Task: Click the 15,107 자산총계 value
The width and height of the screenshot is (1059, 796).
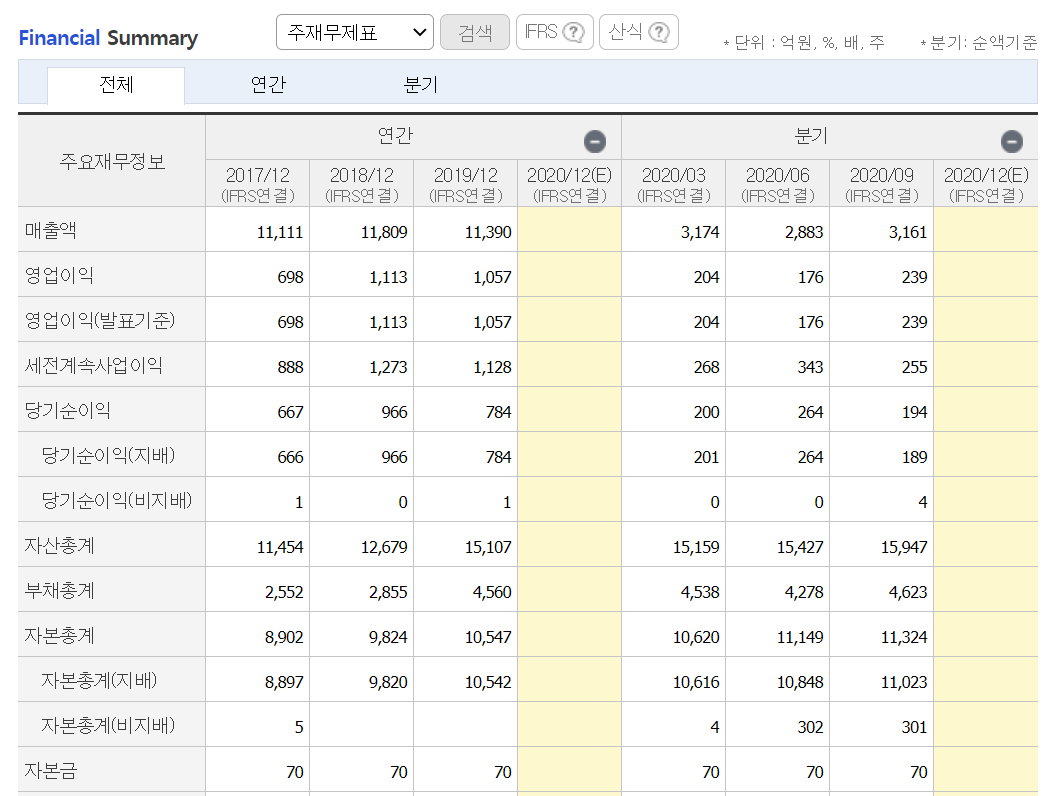Action: [x=488, y=548]
